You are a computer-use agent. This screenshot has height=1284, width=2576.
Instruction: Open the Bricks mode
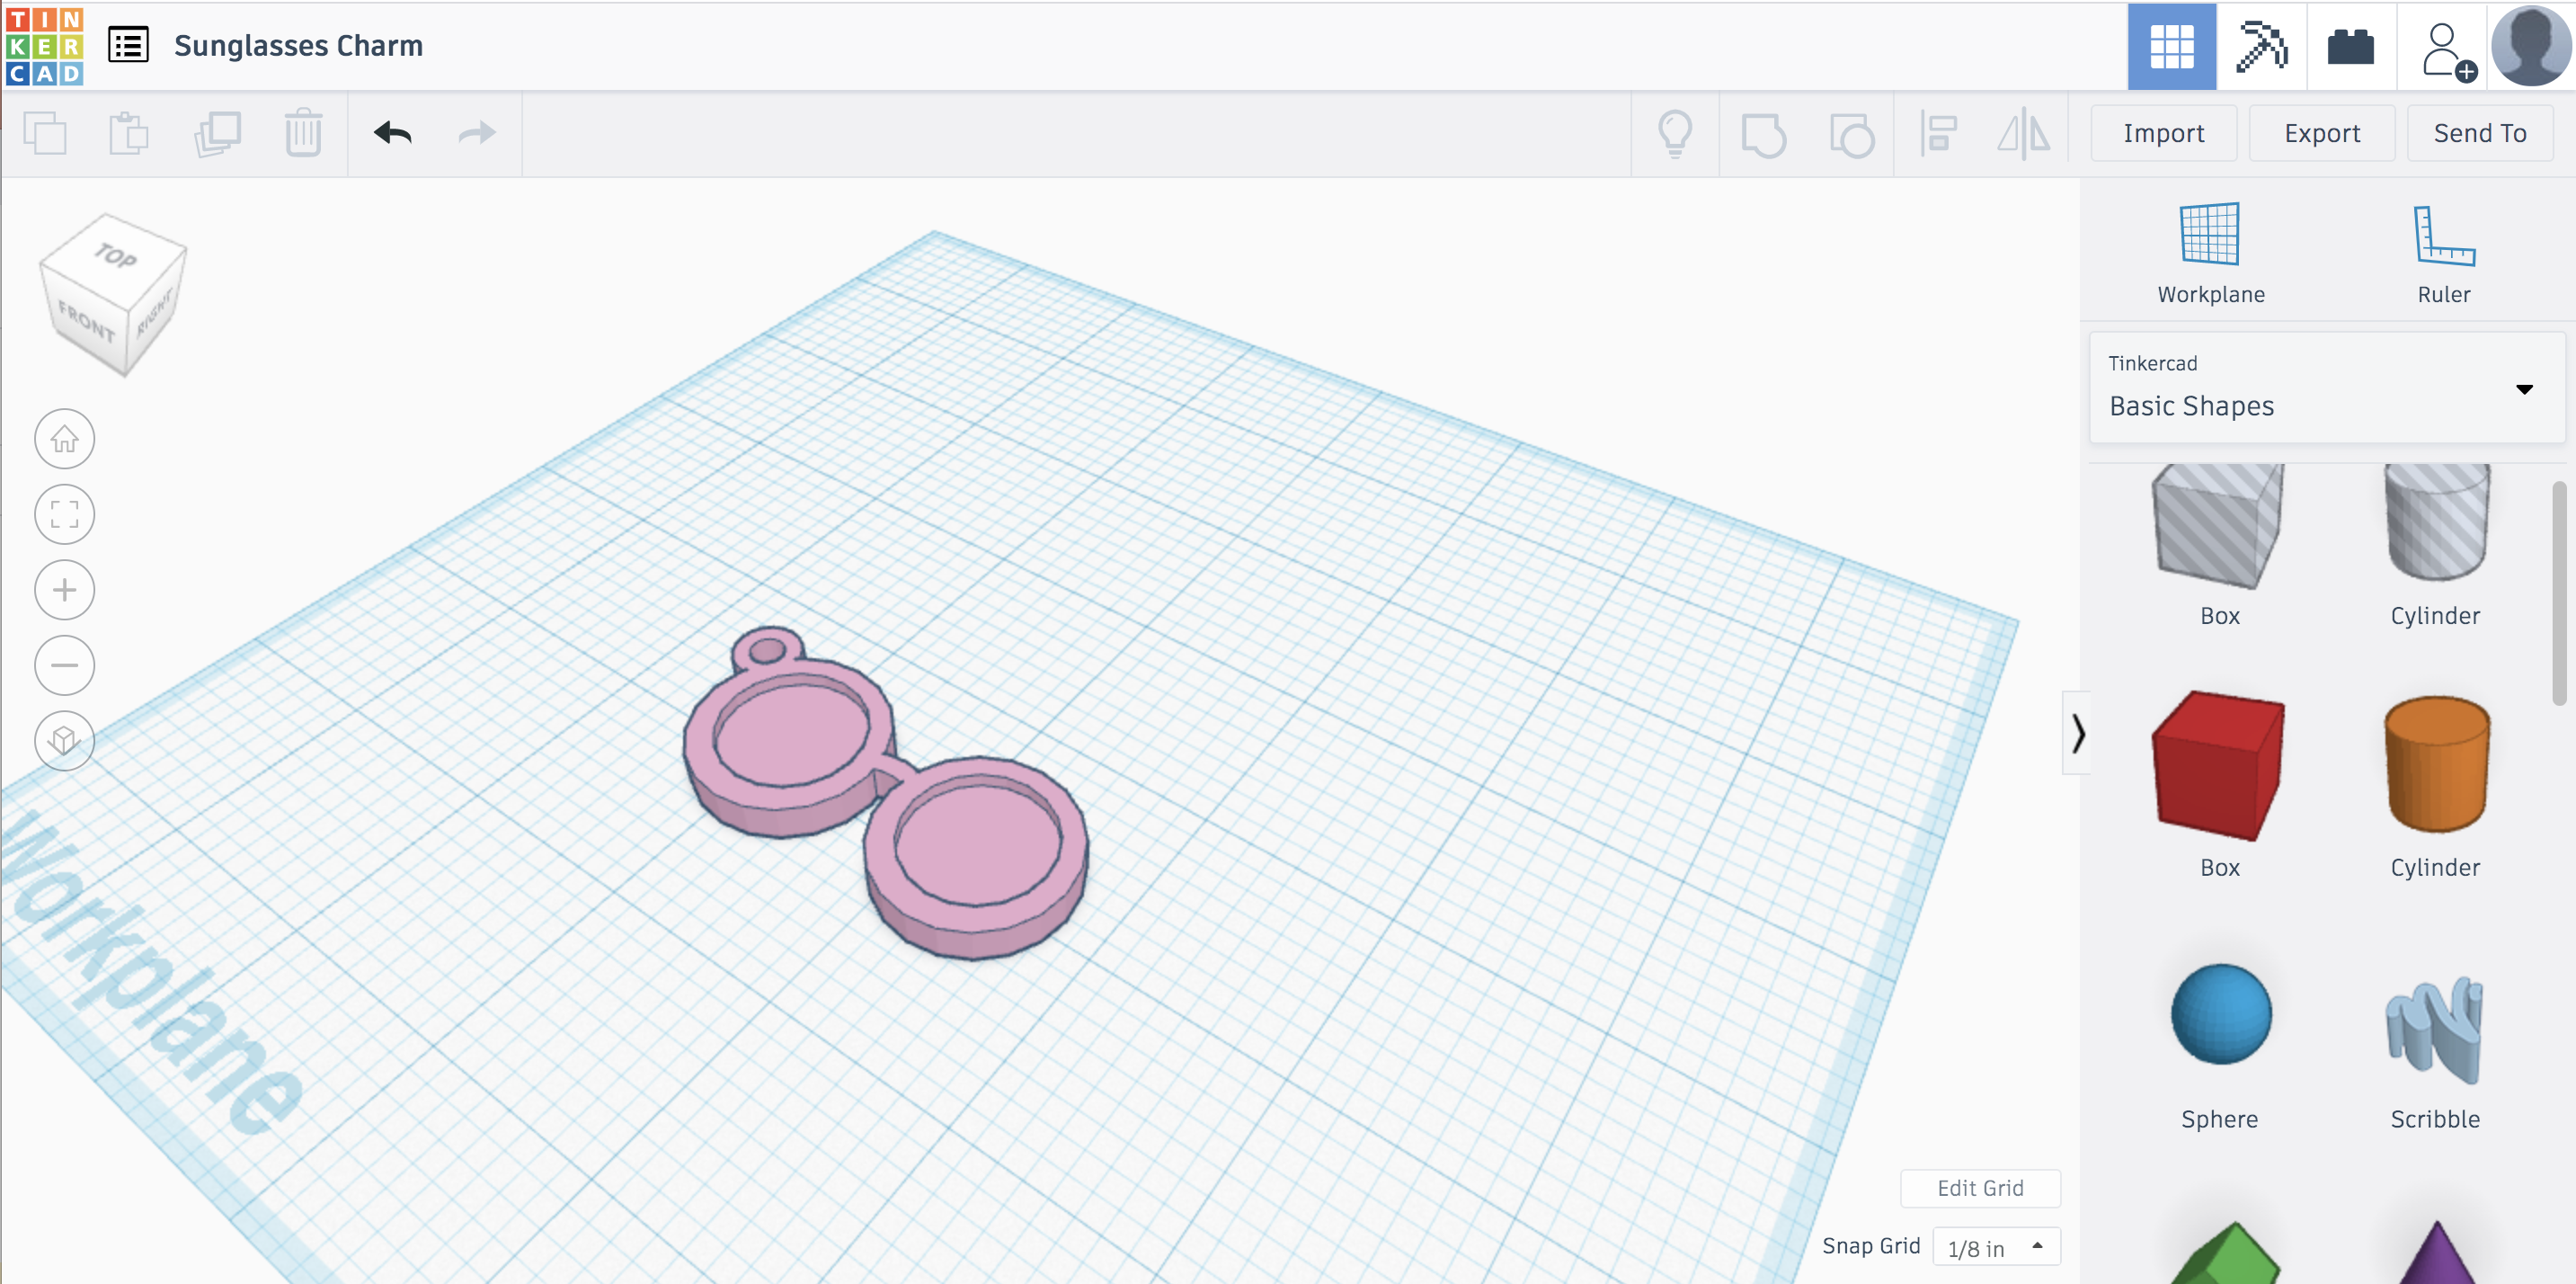2350,46
